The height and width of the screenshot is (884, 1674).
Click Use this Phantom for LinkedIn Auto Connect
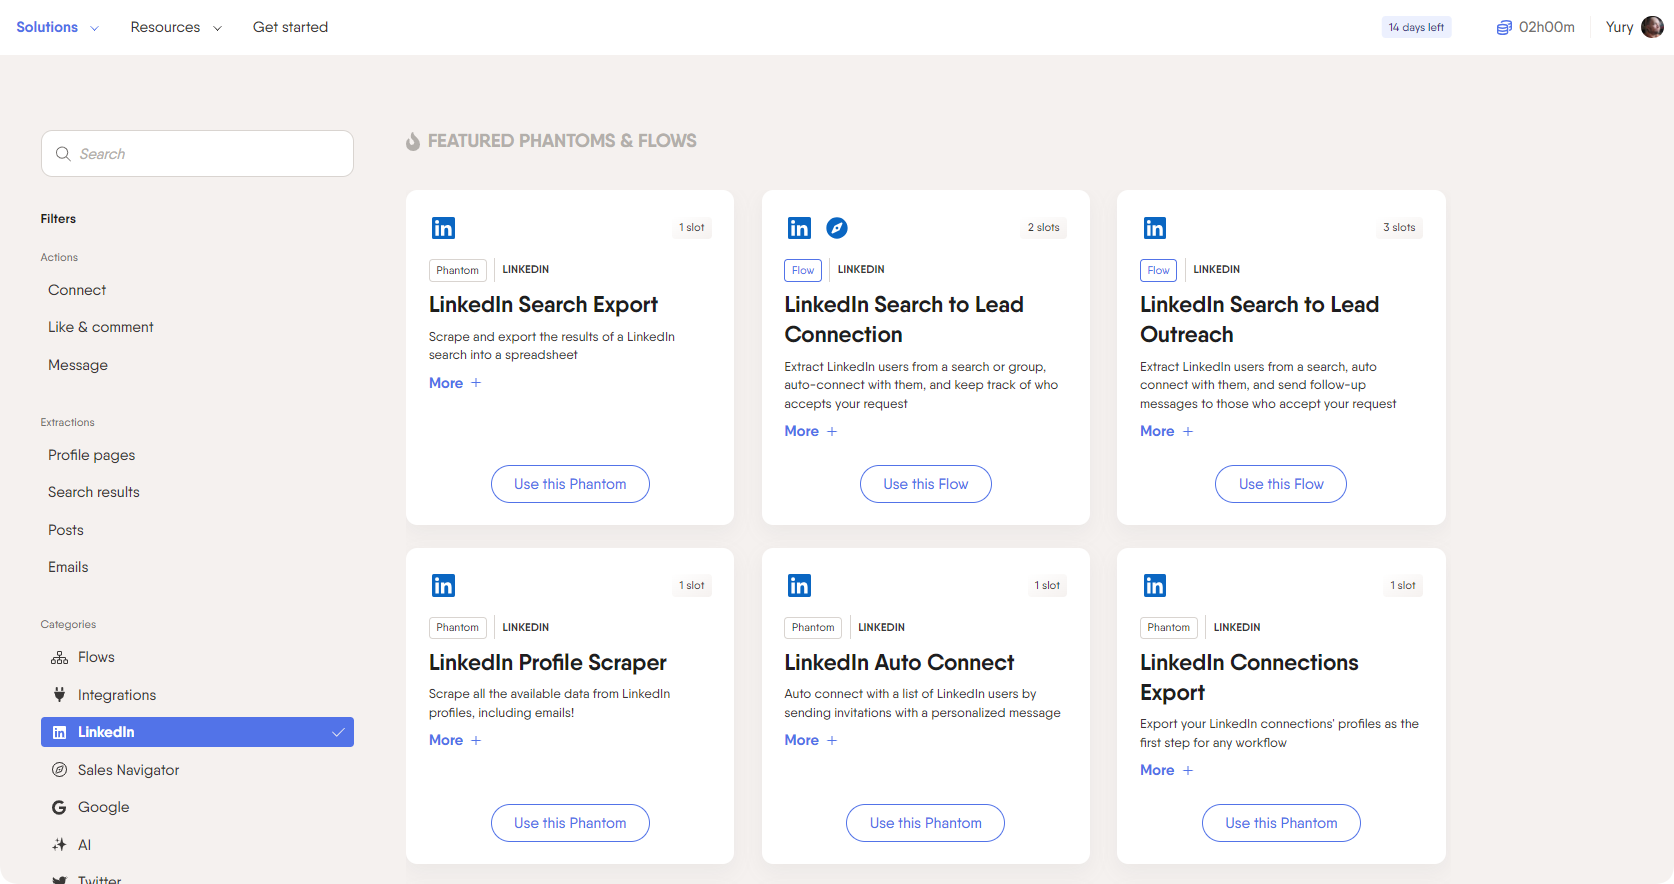tap(925, 823)
